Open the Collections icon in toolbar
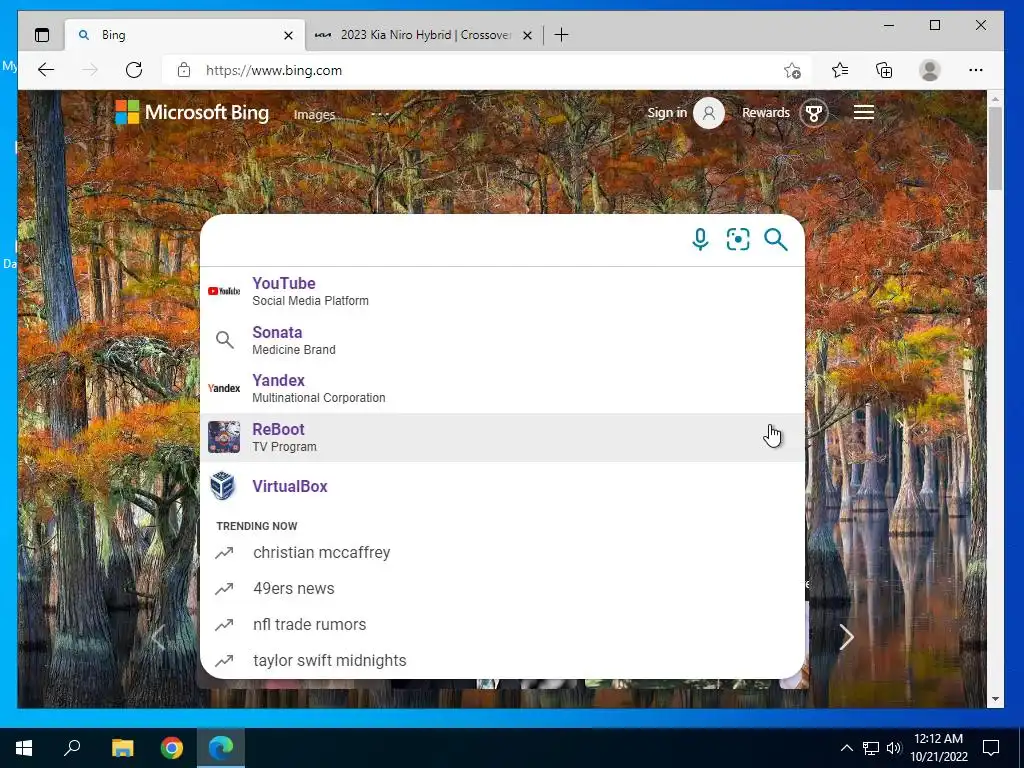This screenshot has width=1024, height=768. [884, 70]
